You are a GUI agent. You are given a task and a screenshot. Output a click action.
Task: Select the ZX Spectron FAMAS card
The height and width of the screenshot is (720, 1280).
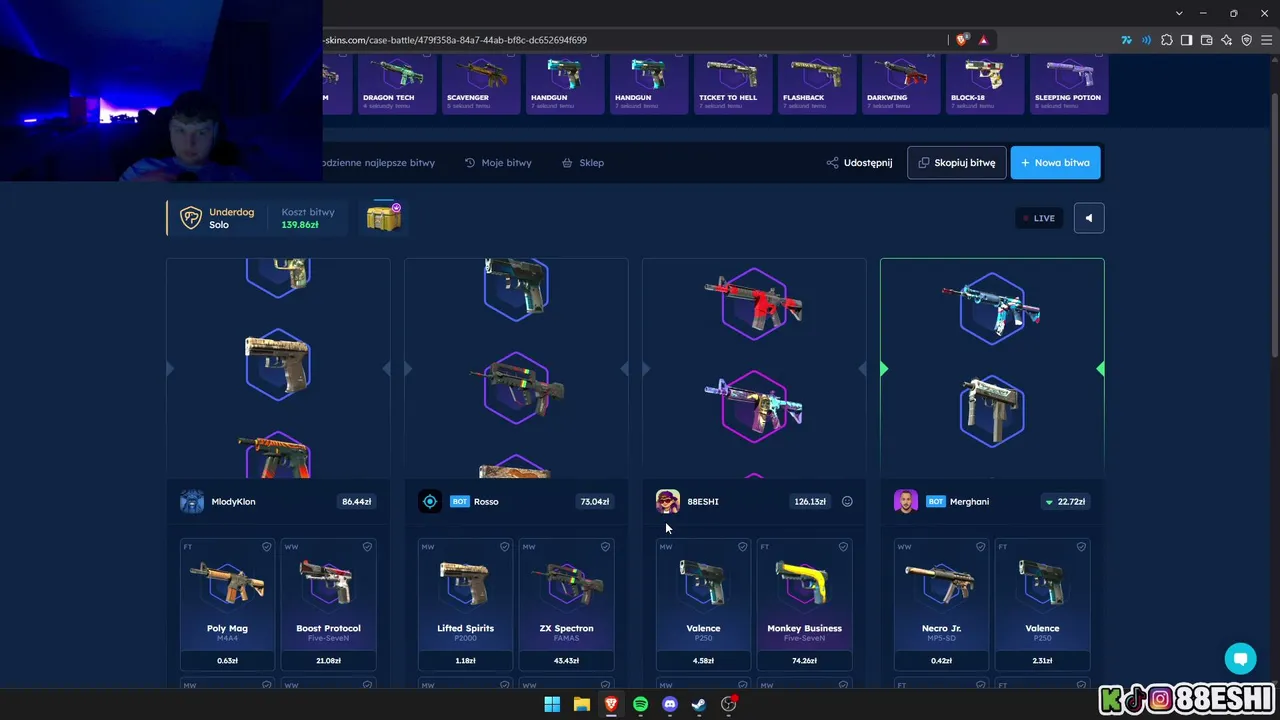point(566,604)
